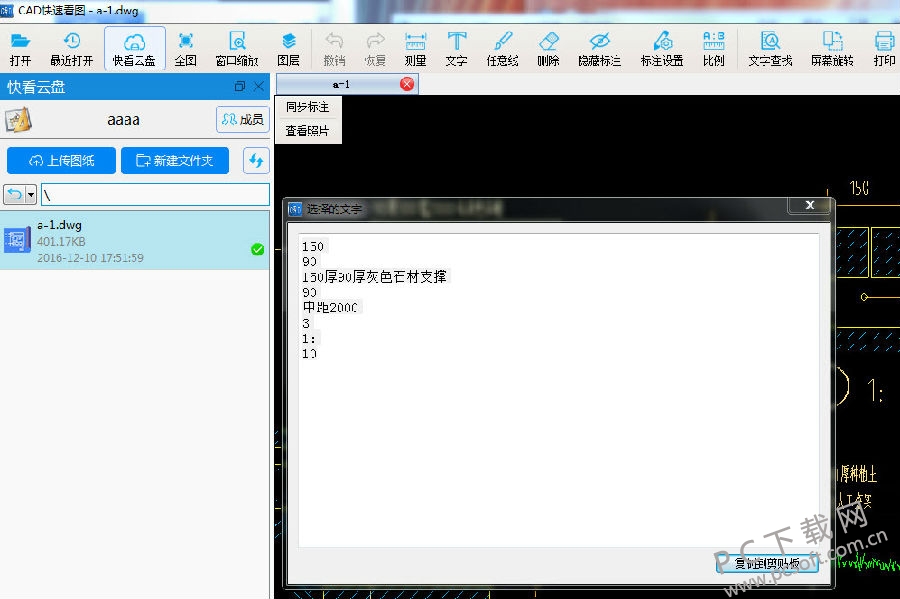This screenshot has width=900, height=599.
Task: Click the green synced checkmark icon
Action: (258, 249)
